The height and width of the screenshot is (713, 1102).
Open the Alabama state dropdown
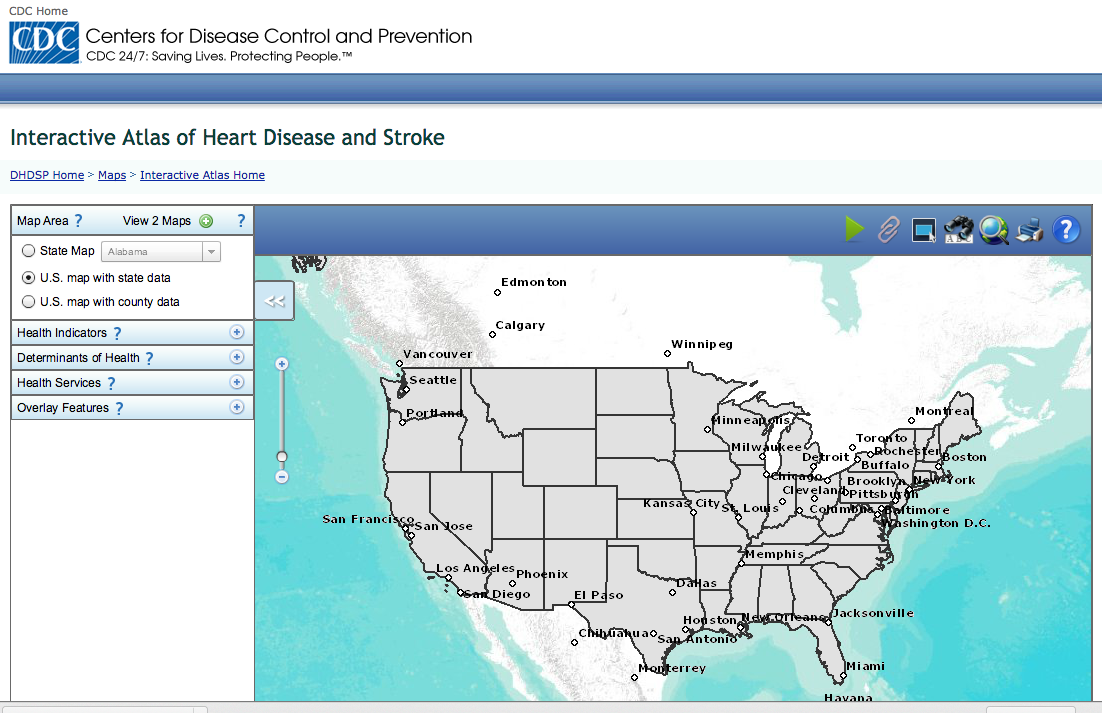210,252
